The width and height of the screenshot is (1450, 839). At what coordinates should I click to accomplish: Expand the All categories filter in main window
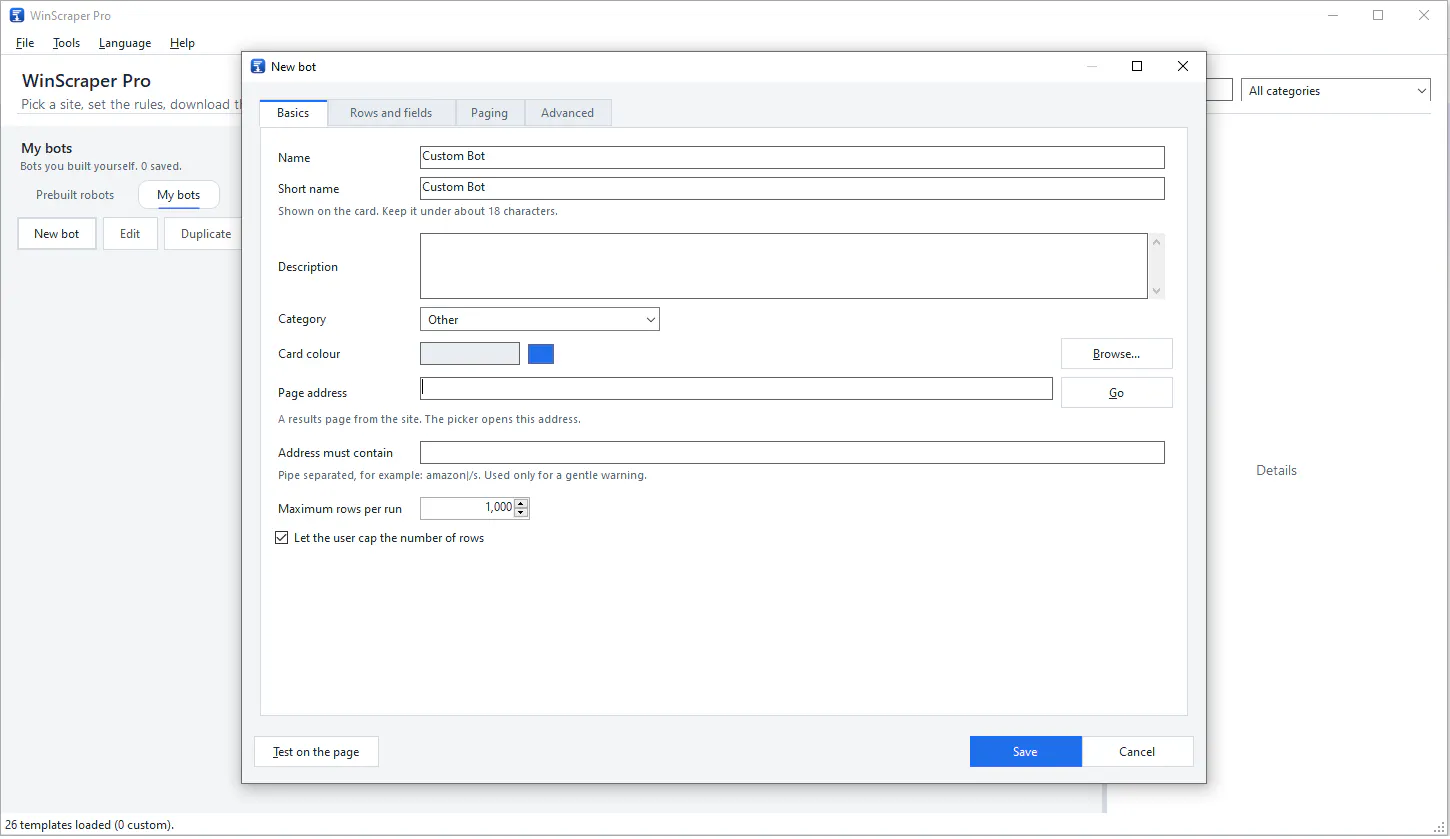coord(1337,91)
